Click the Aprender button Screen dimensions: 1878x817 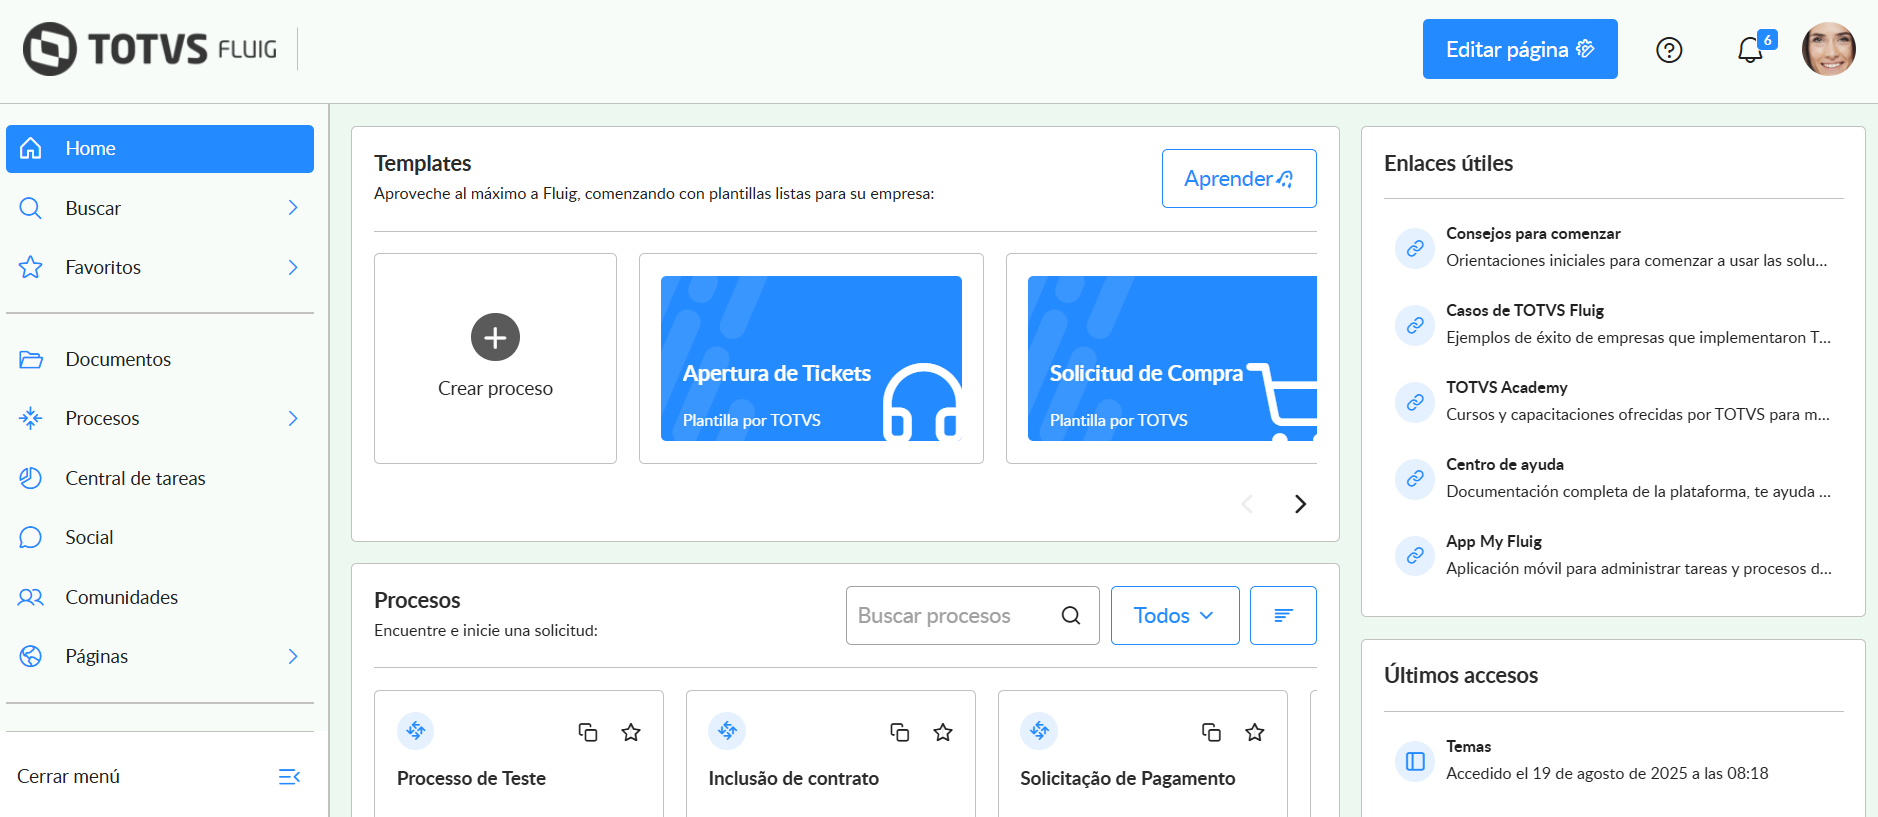click(x=1239, y=178)
